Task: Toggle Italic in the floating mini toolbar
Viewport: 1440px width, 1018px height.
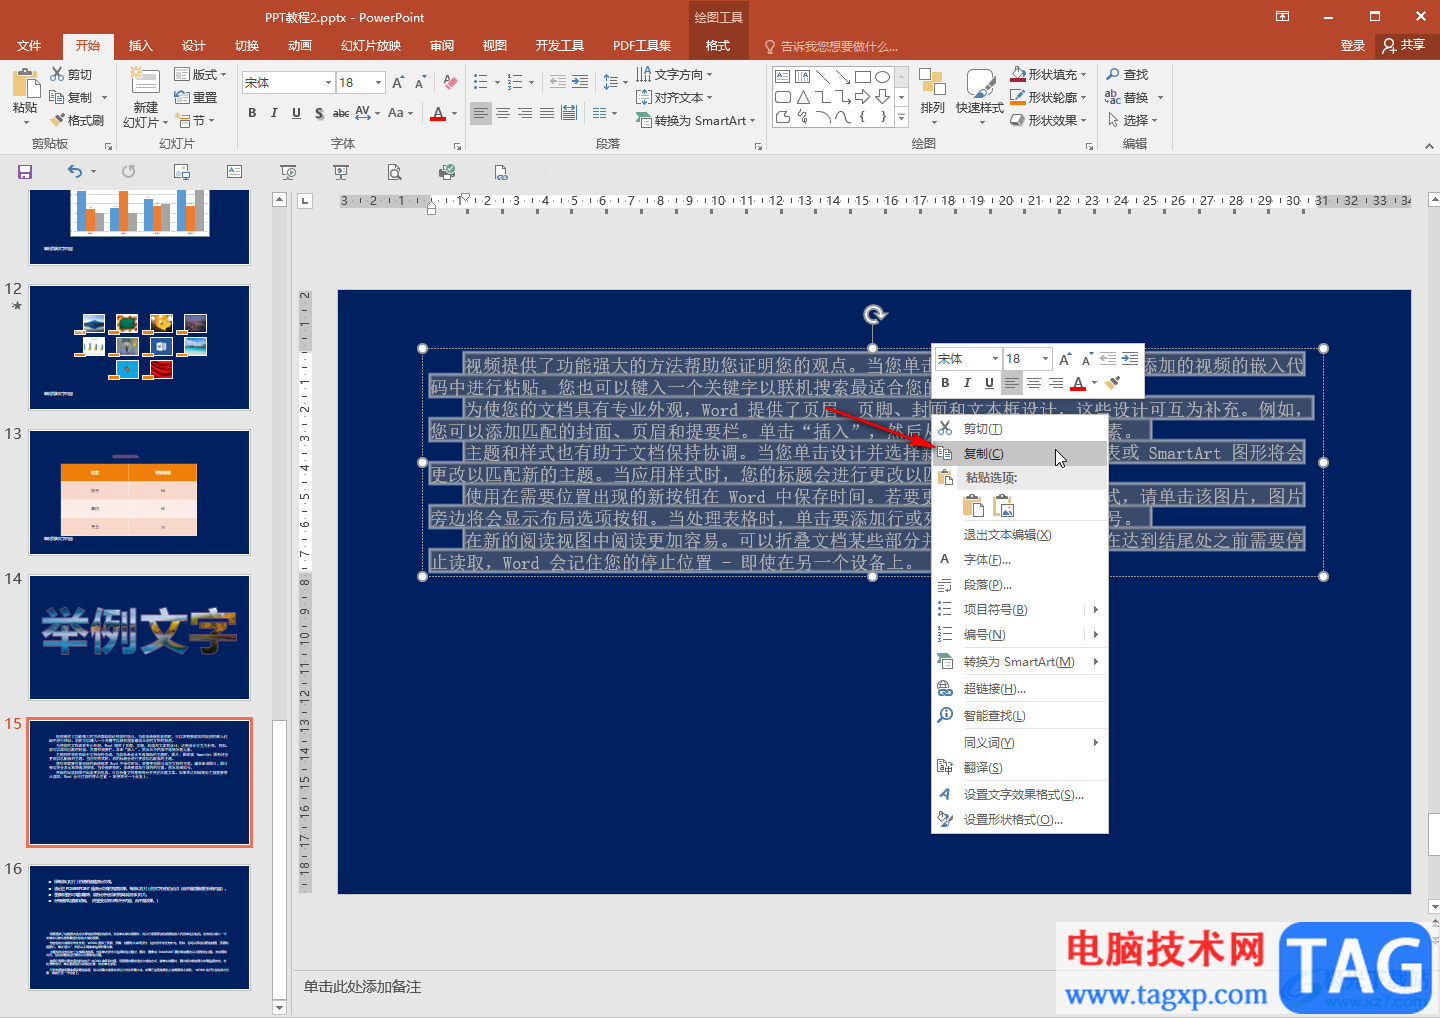Action: point(967,383)
